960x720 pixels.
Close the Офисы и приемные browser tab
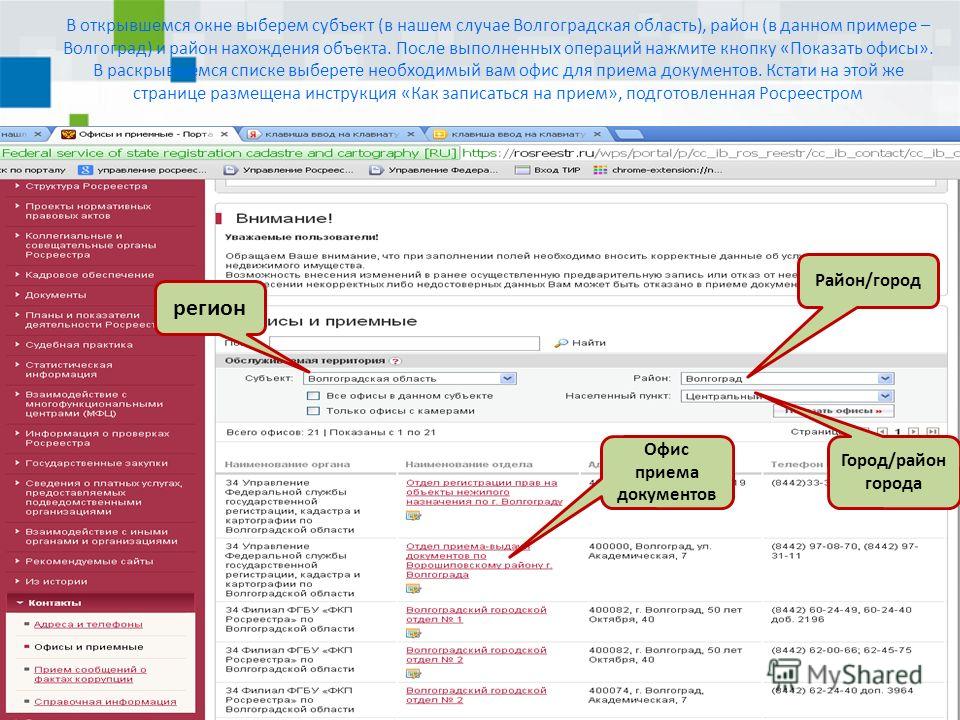click(224, 133)
